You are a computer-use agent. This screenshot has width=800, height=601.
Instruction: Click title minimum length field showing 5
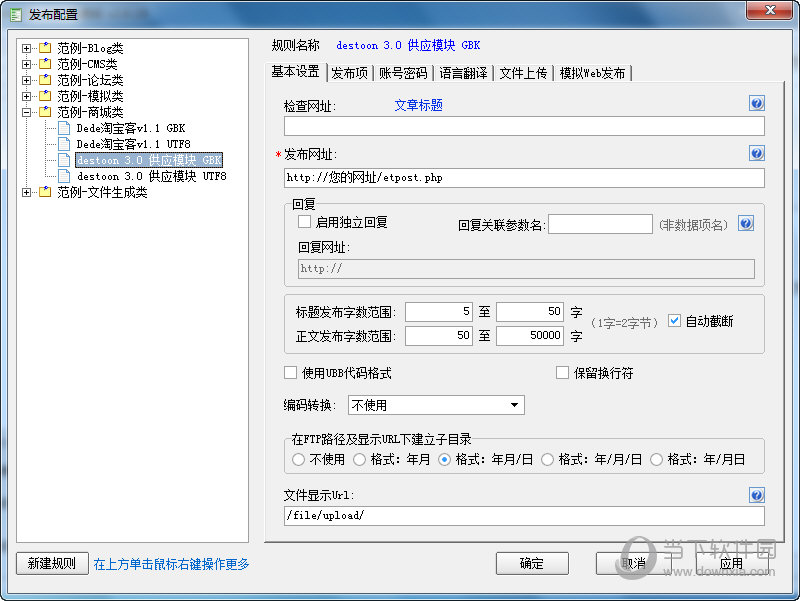click(x=439, y=312)
